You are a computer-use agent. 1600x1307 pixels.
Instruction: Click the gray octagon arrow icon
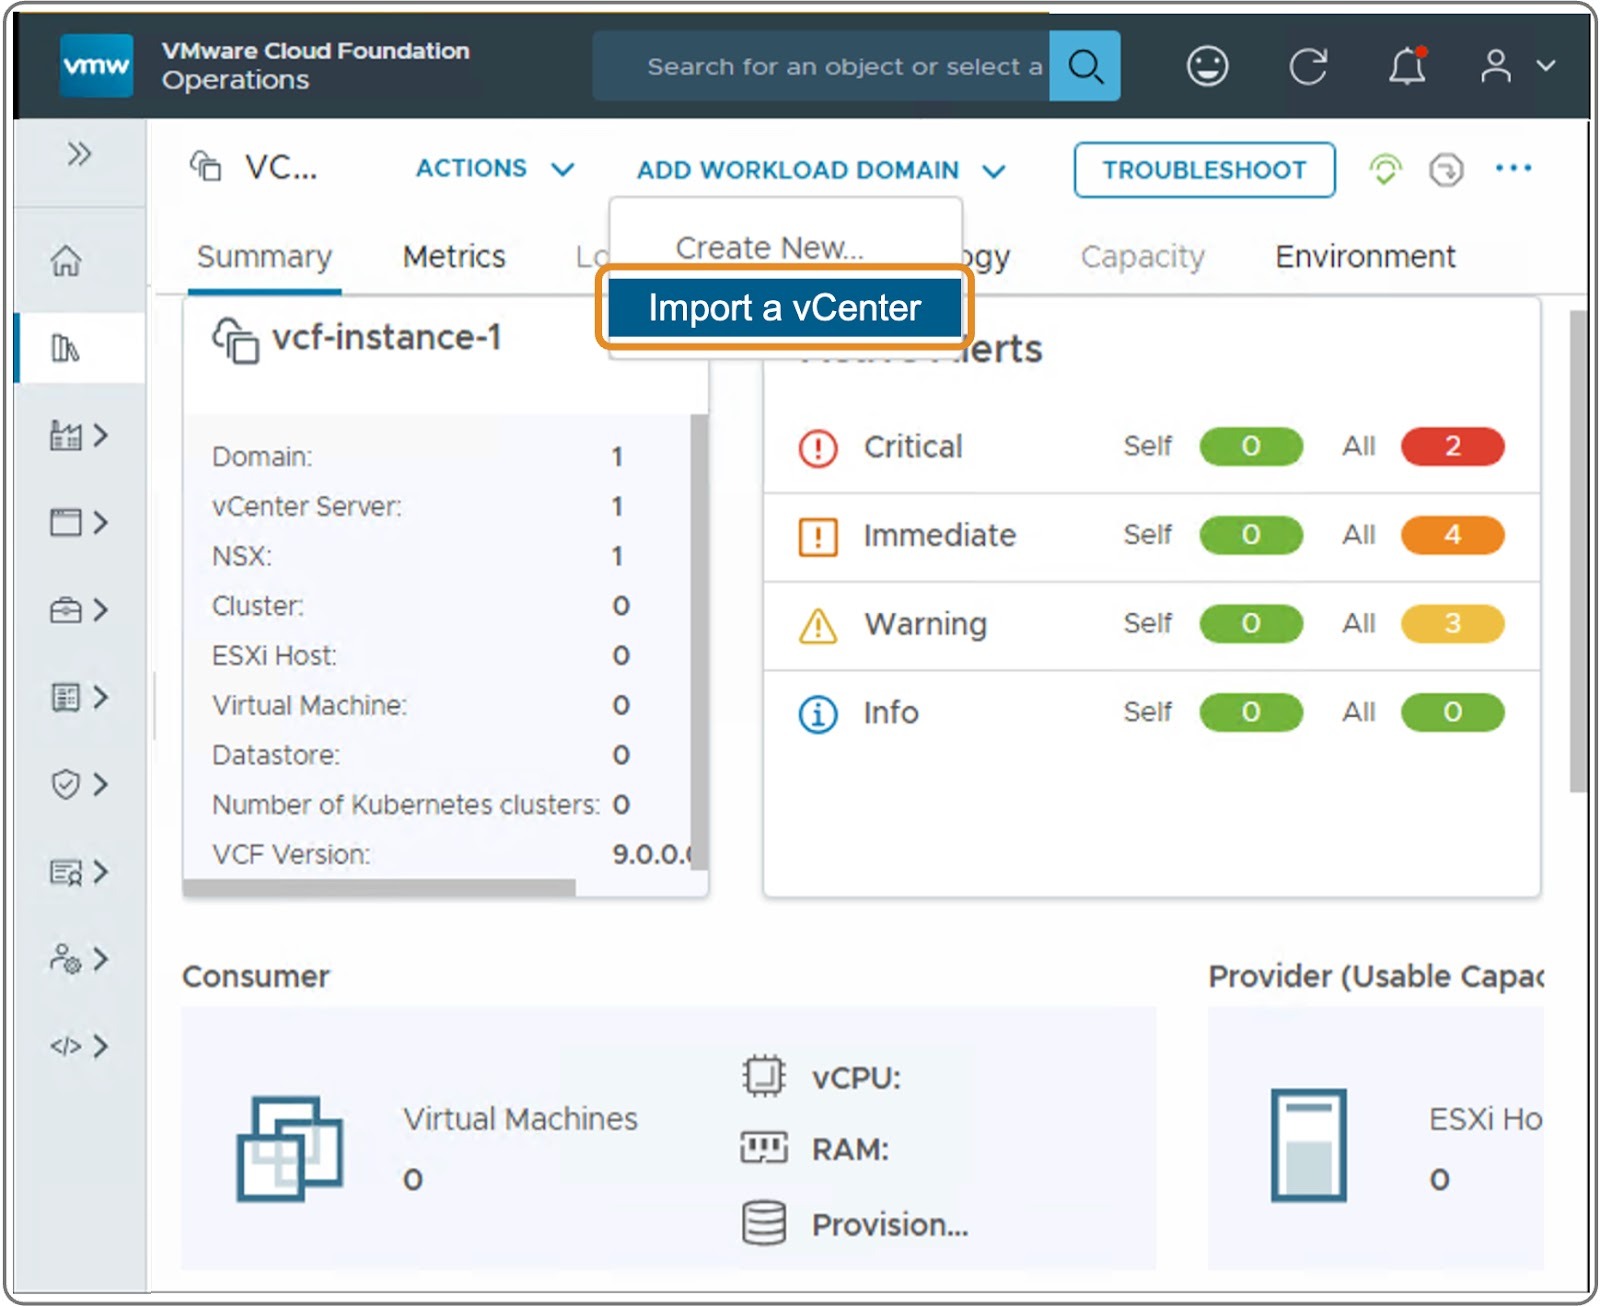[x=1446, y=169]
